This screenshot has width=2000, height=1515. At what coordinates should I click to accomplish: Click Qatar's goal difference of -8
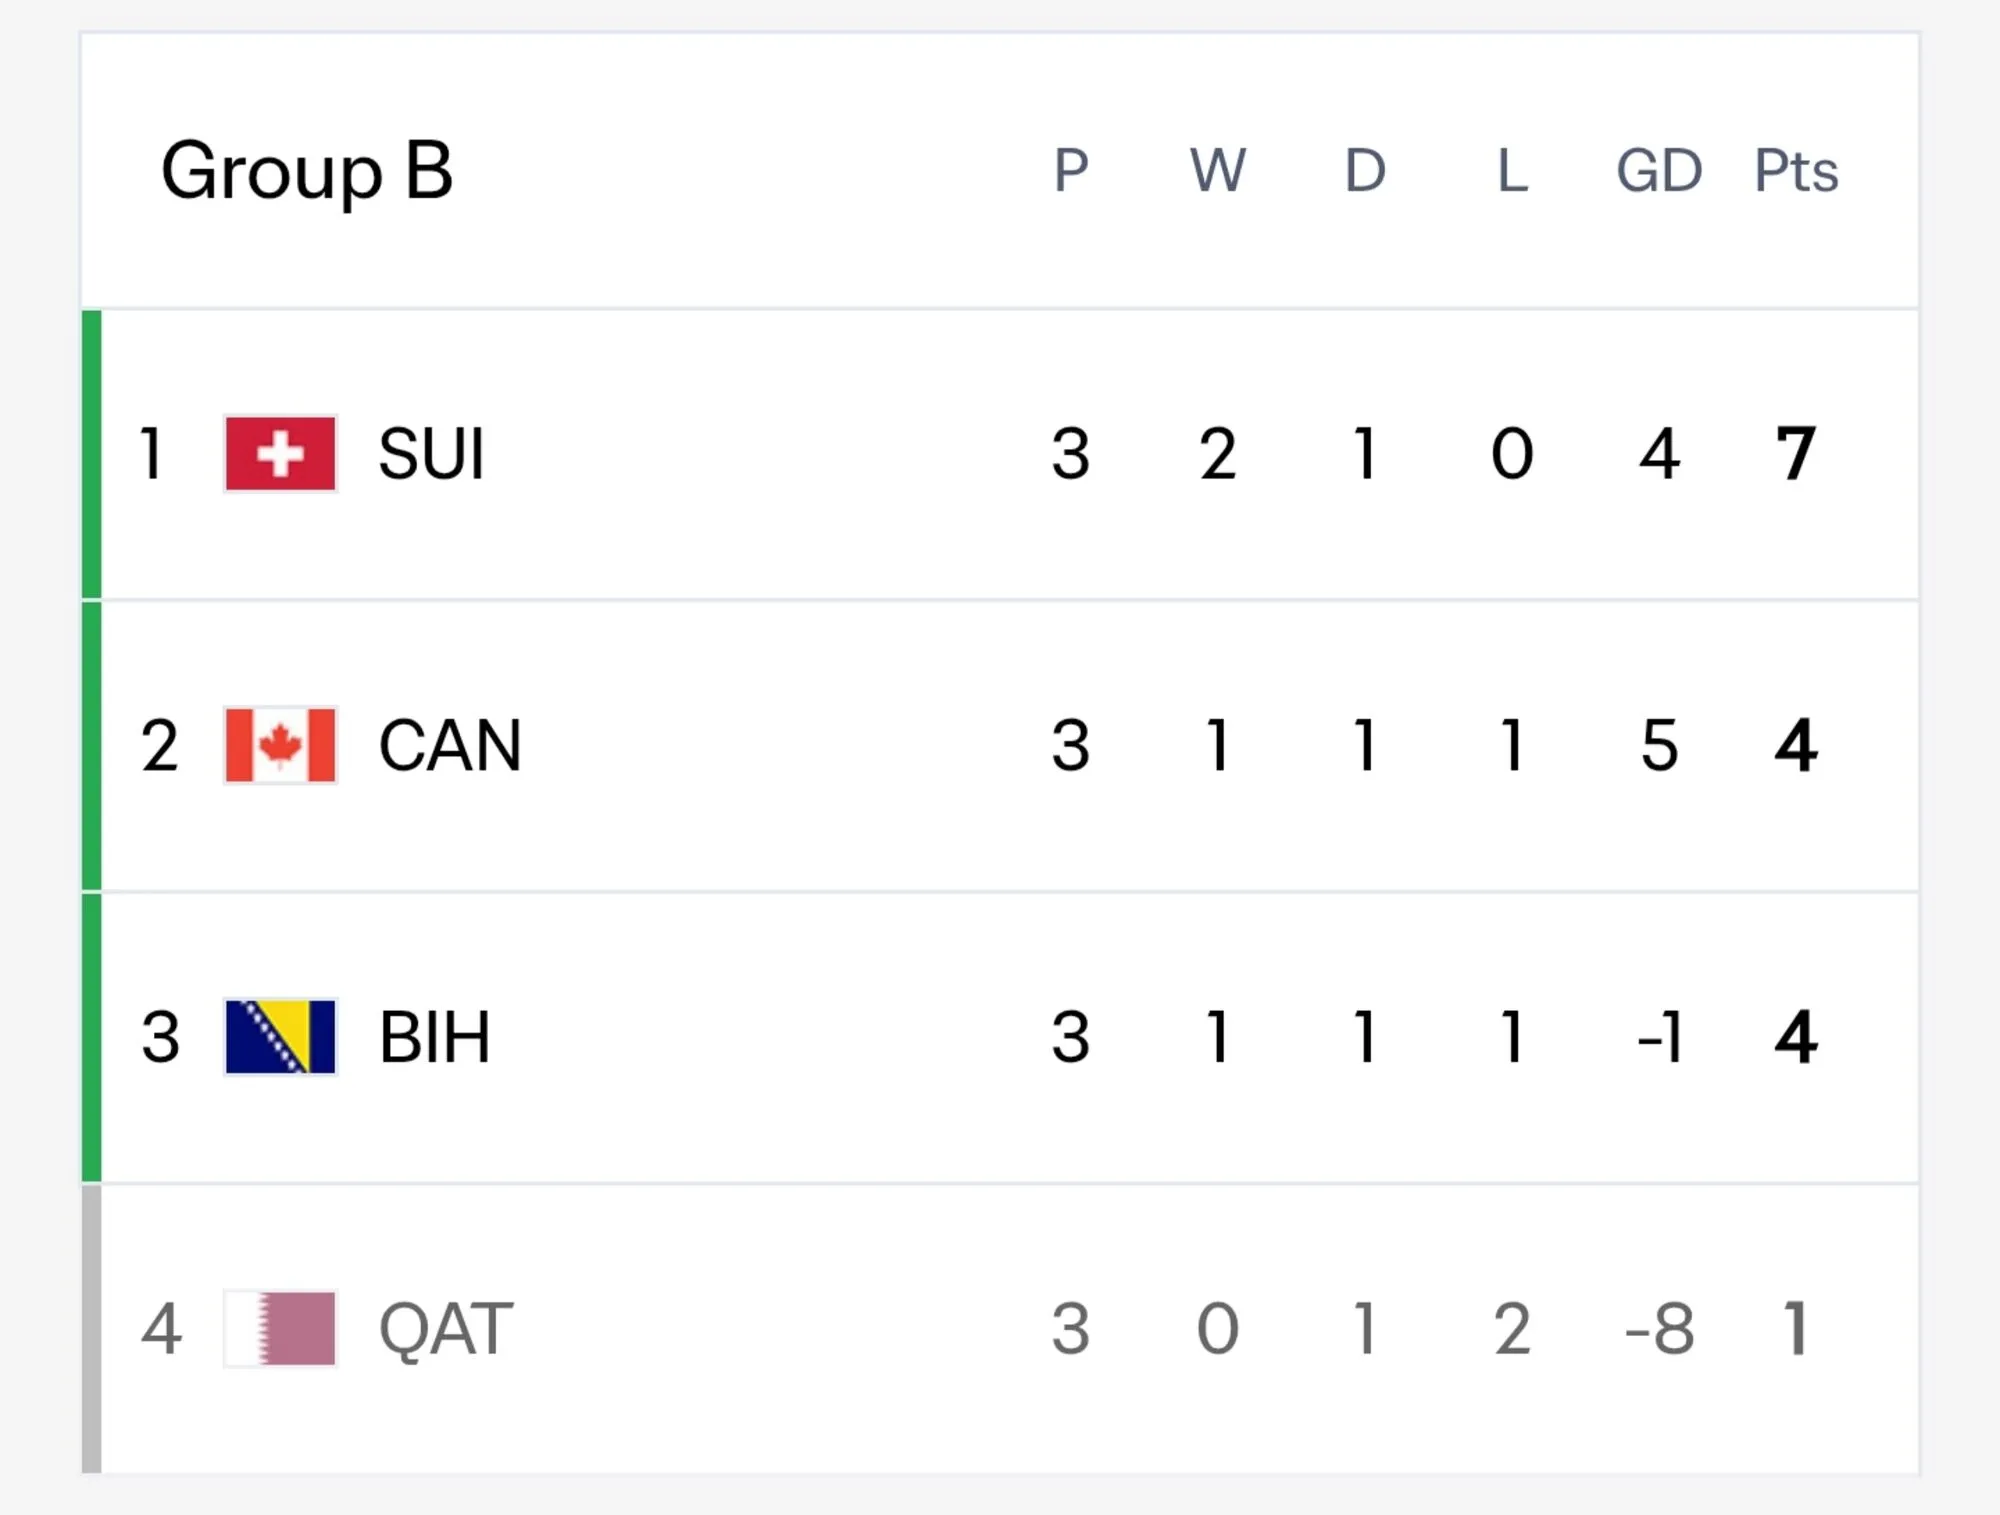click(x=1659, y=1329)
